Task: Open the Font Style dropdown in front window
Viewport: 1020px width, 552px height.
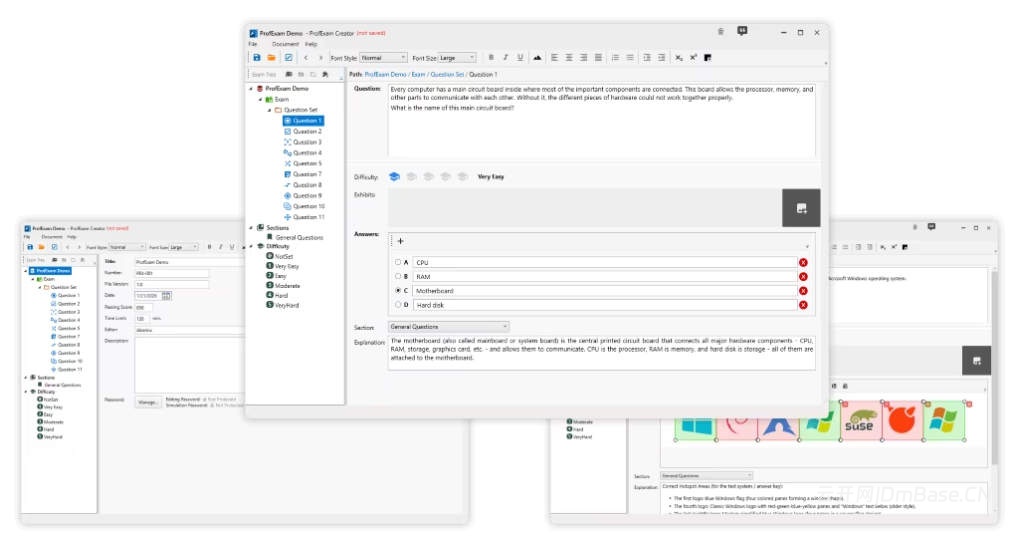Action: 384,58
